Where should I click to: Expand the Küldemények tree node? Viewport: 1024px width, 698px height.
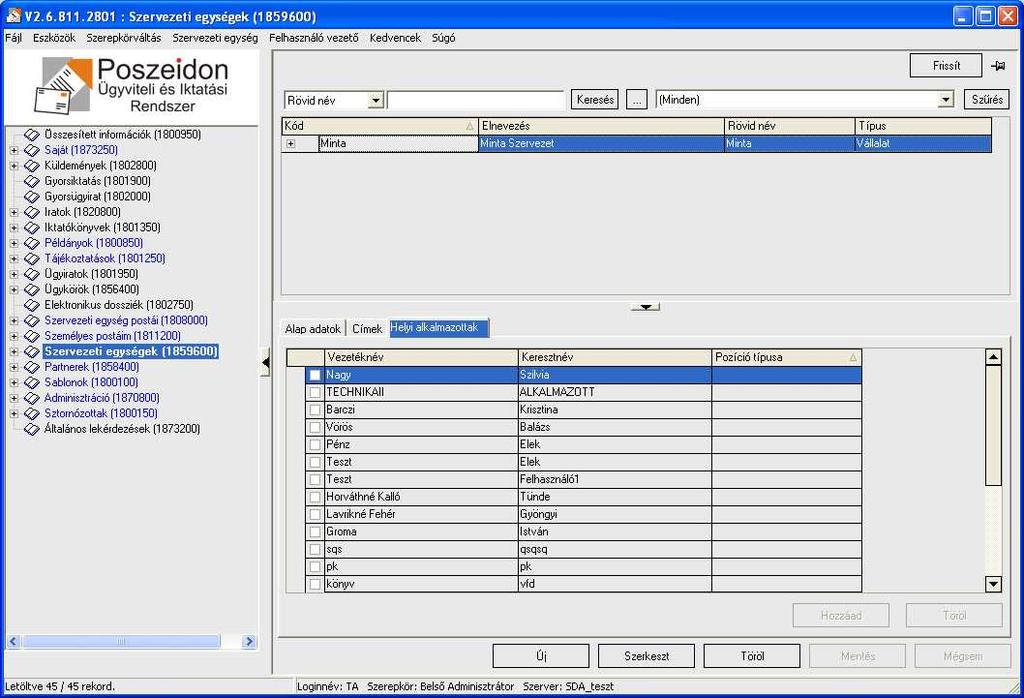[14, 166]
